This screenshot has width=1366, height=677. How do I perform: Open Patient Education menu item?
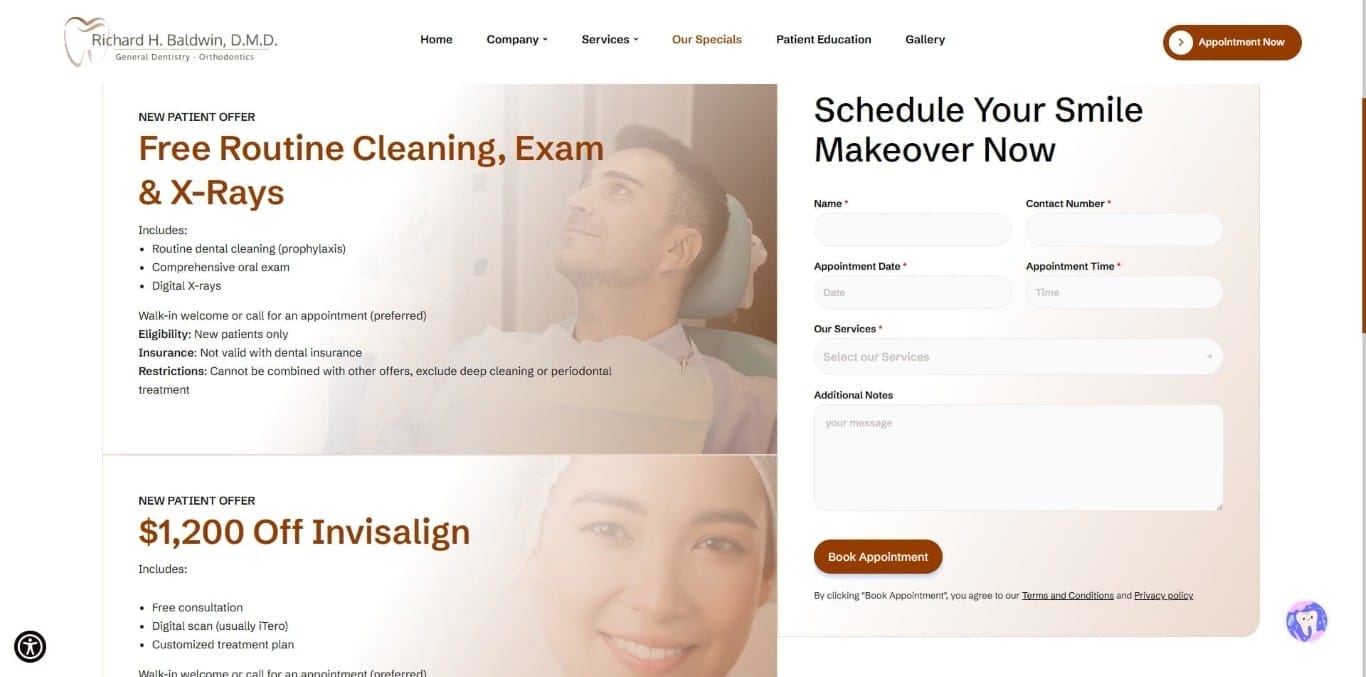823,40
